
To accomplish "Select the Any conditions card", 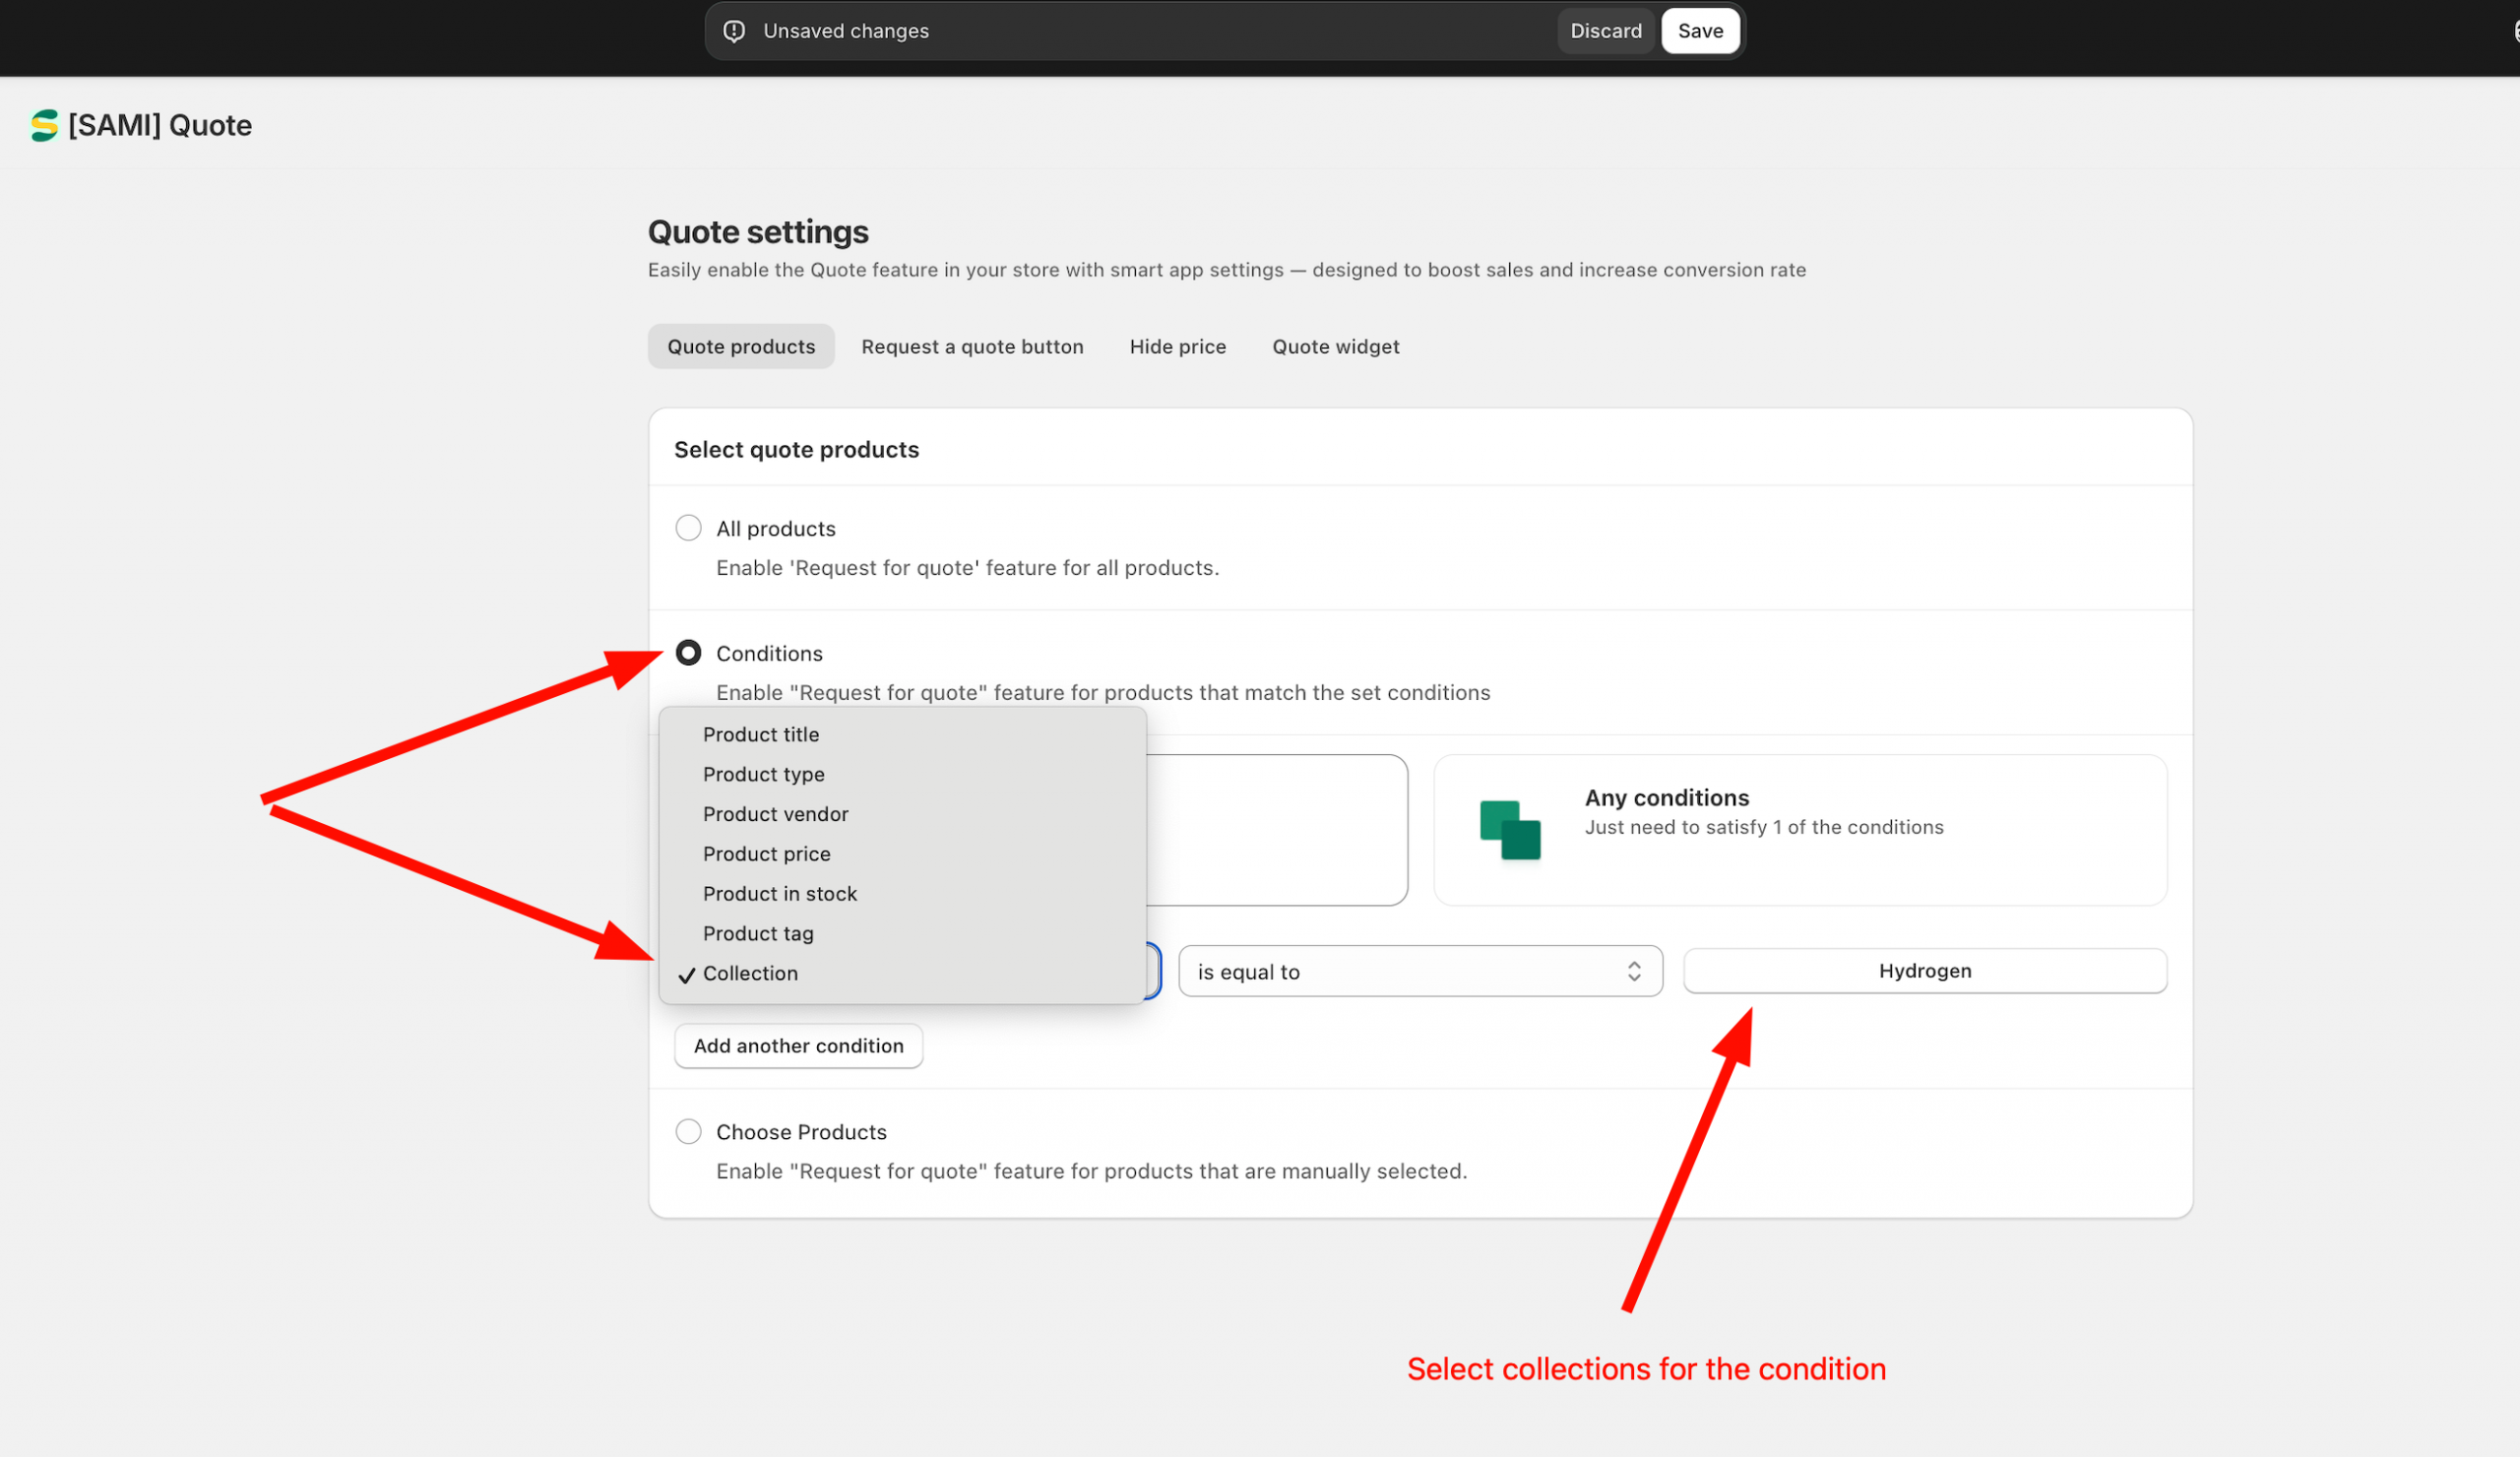I will (x=1800, y=830).
